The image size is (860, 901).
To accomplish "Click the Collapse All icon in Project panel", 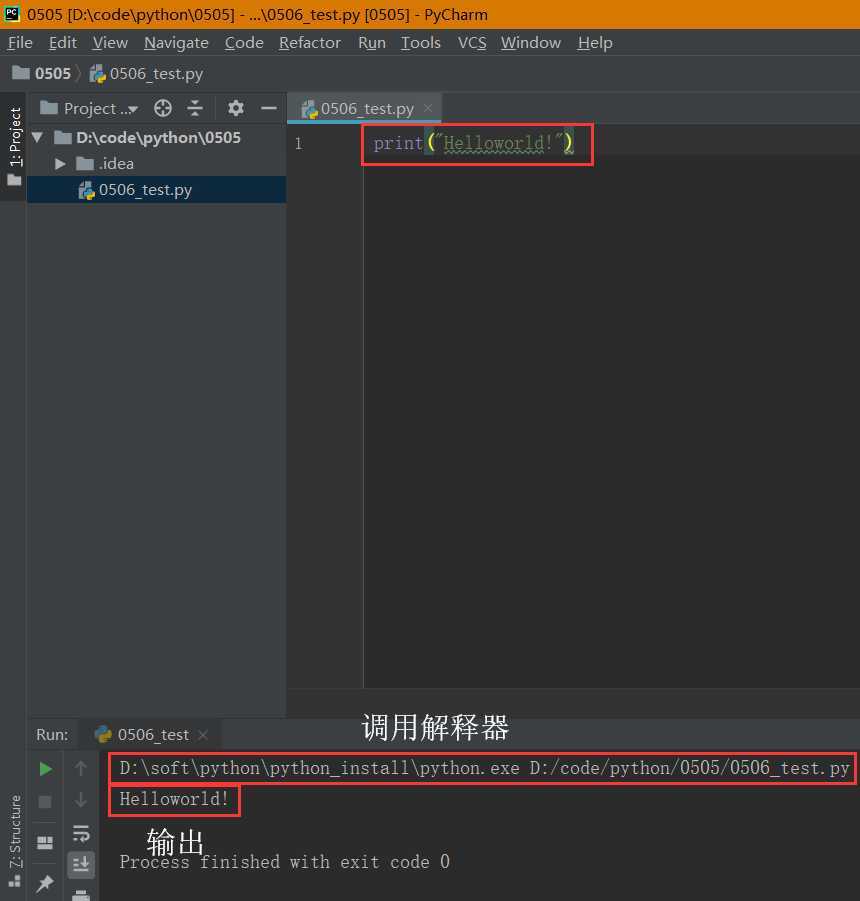I will tap(195, 108).
